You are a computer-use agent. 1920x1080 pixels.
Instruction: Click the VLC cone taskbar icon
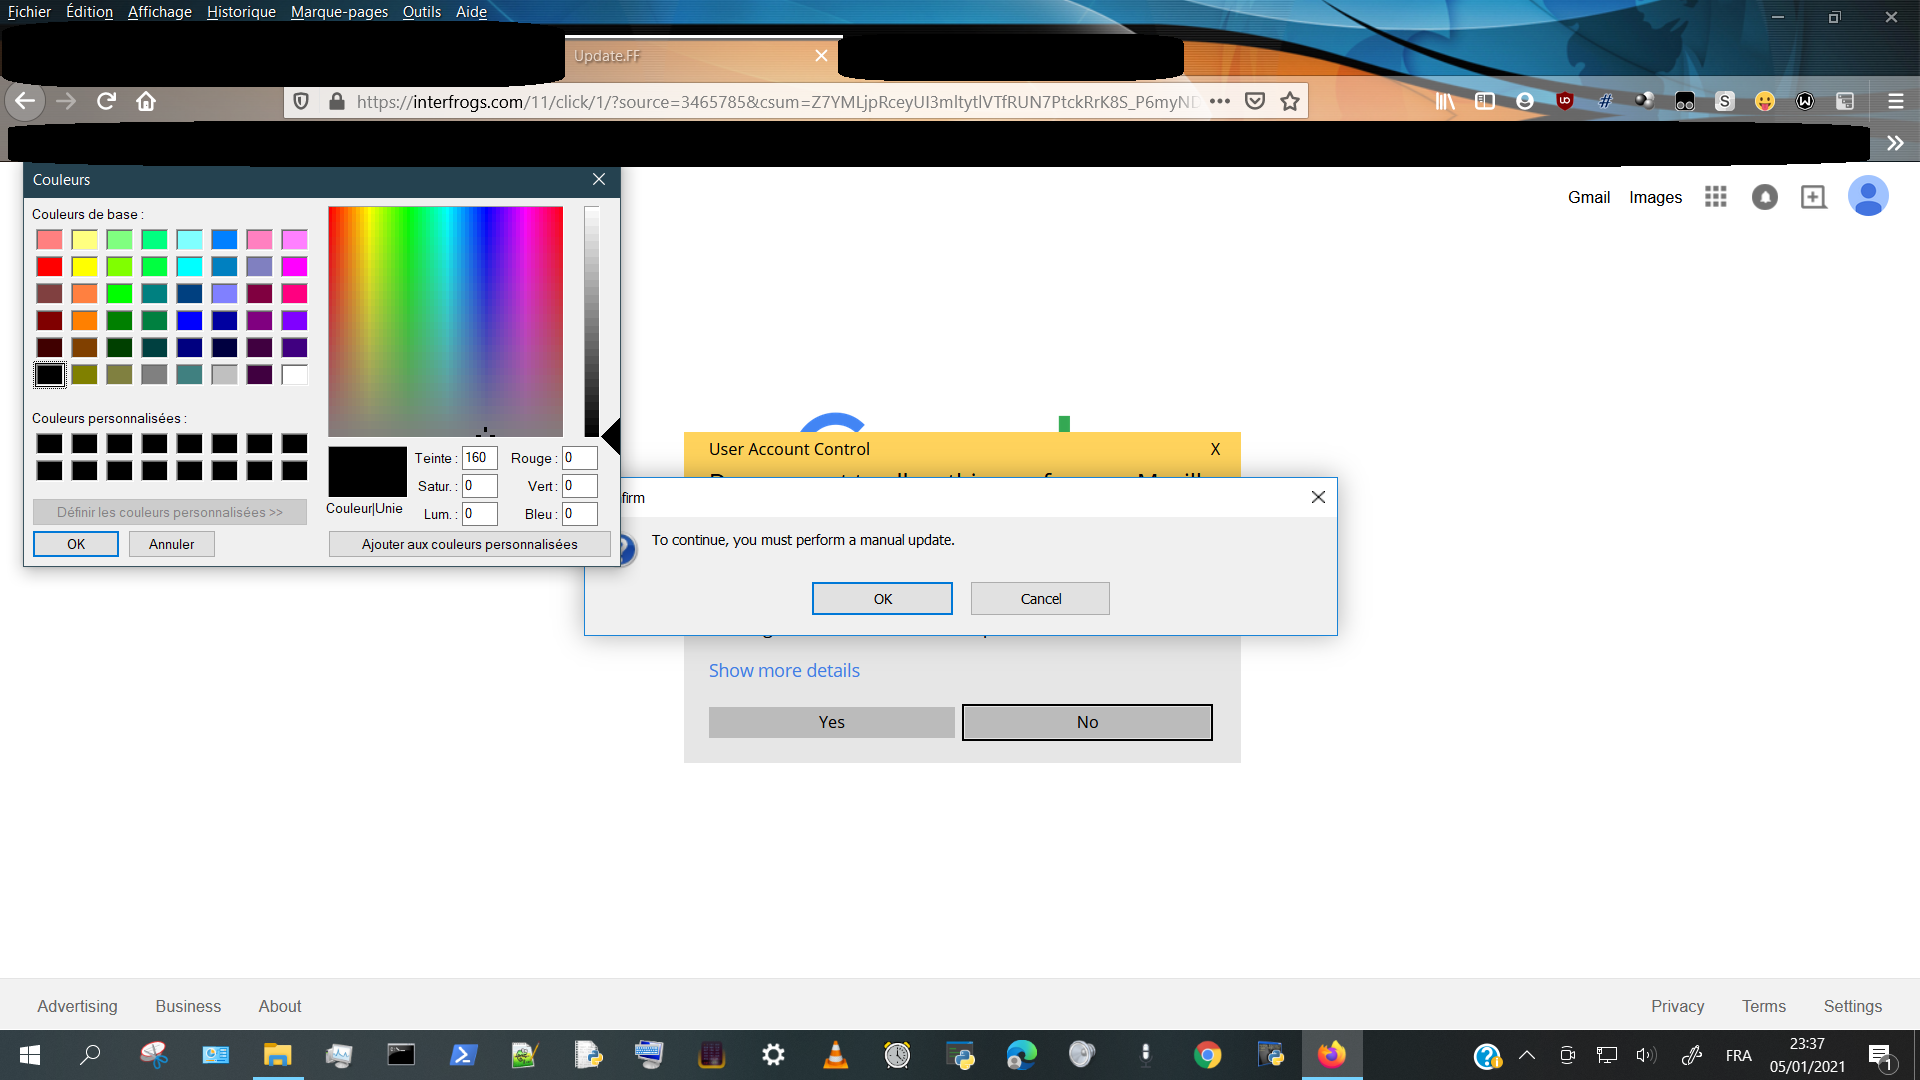coord(835,1055)
